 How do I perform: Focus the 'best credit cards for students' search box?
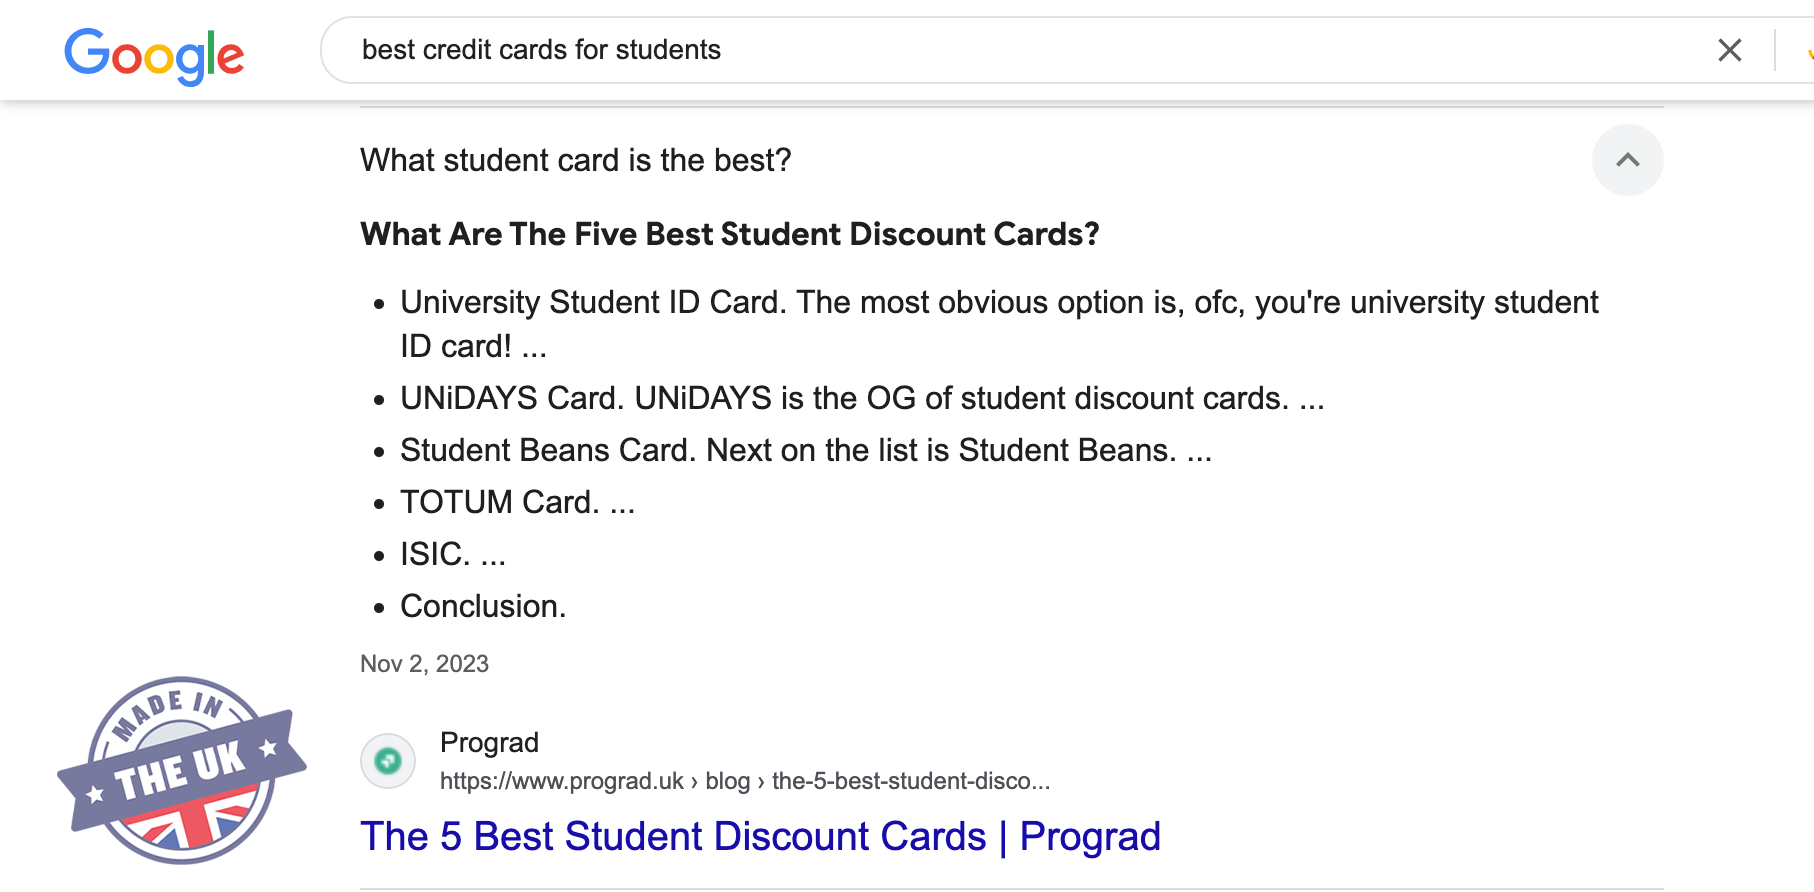[1000, 50]
